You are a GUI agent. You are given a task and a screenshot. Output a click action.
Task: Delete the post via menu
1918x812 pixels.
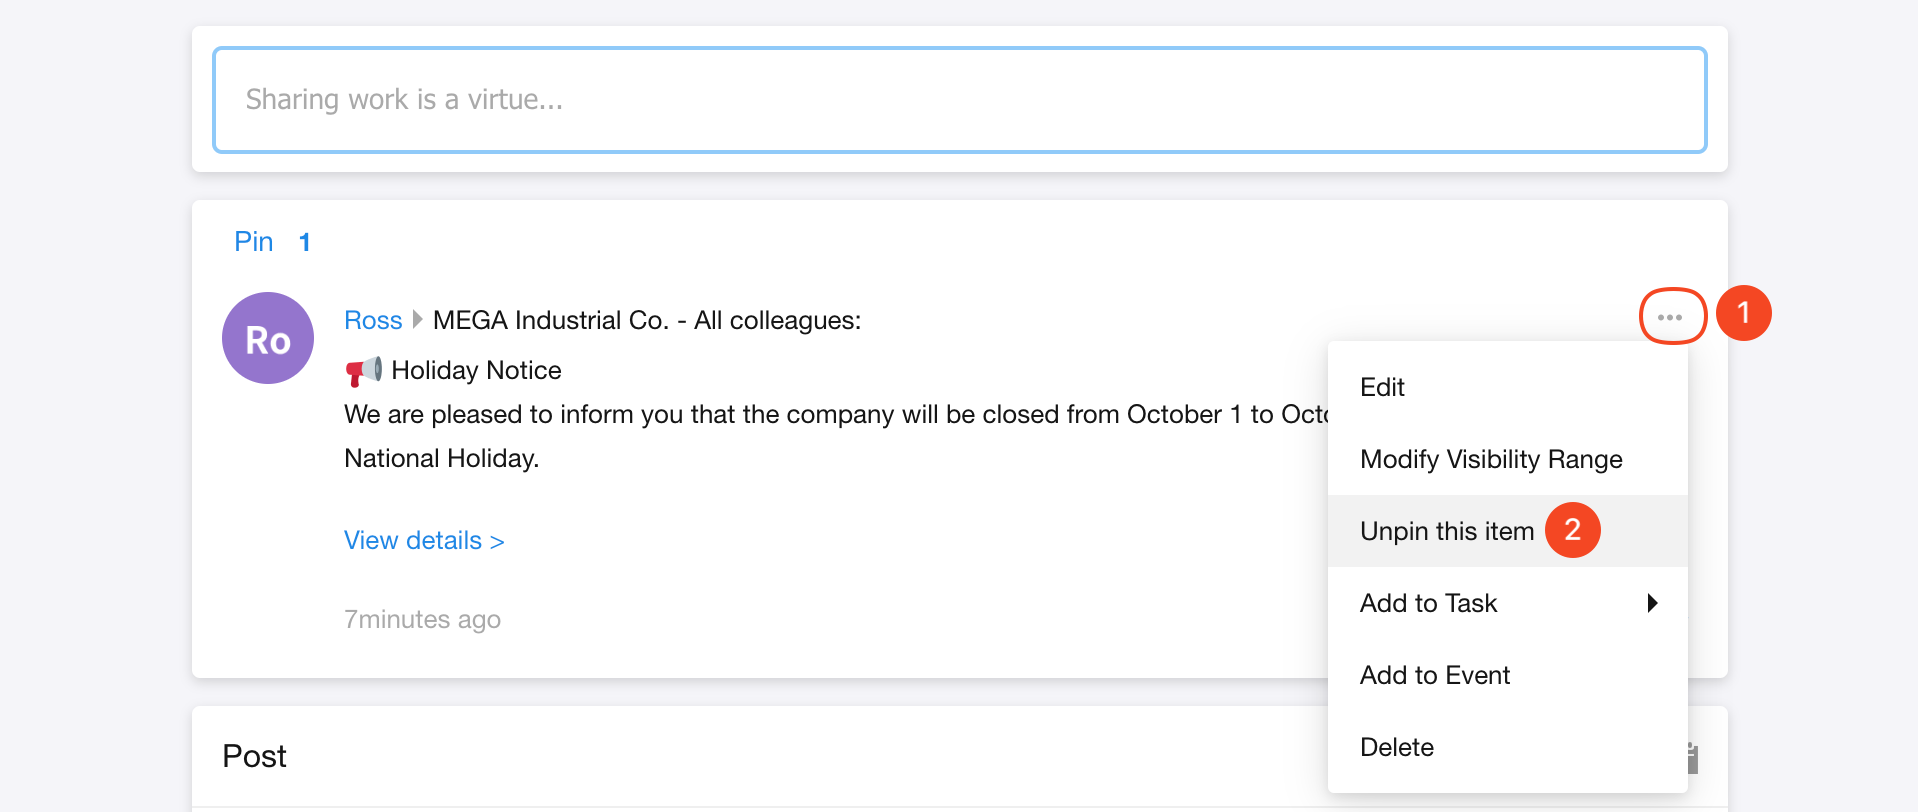click(1396, 747)
